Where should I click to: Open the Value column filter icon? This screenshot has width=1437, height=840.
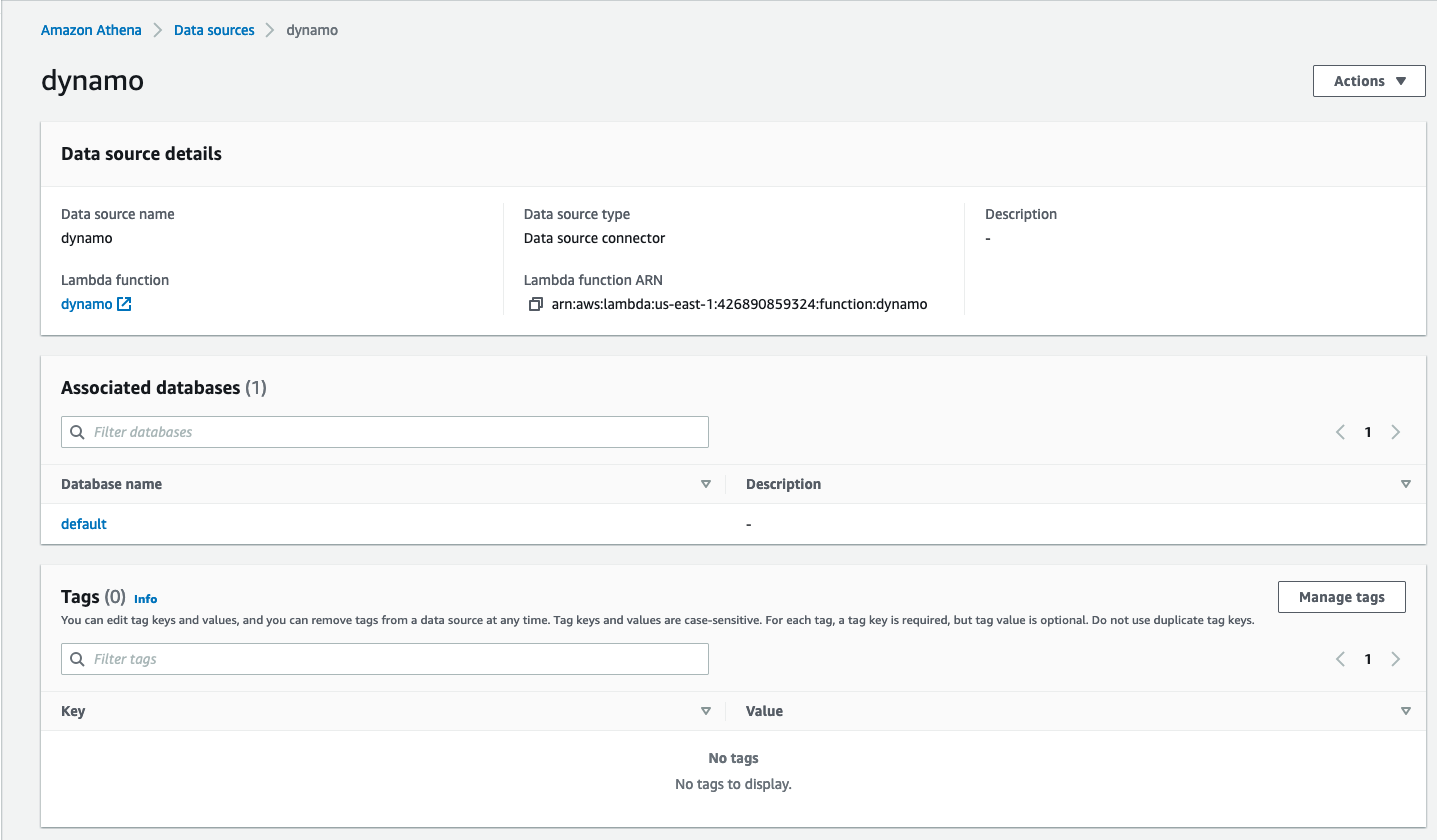point(1406,711)
